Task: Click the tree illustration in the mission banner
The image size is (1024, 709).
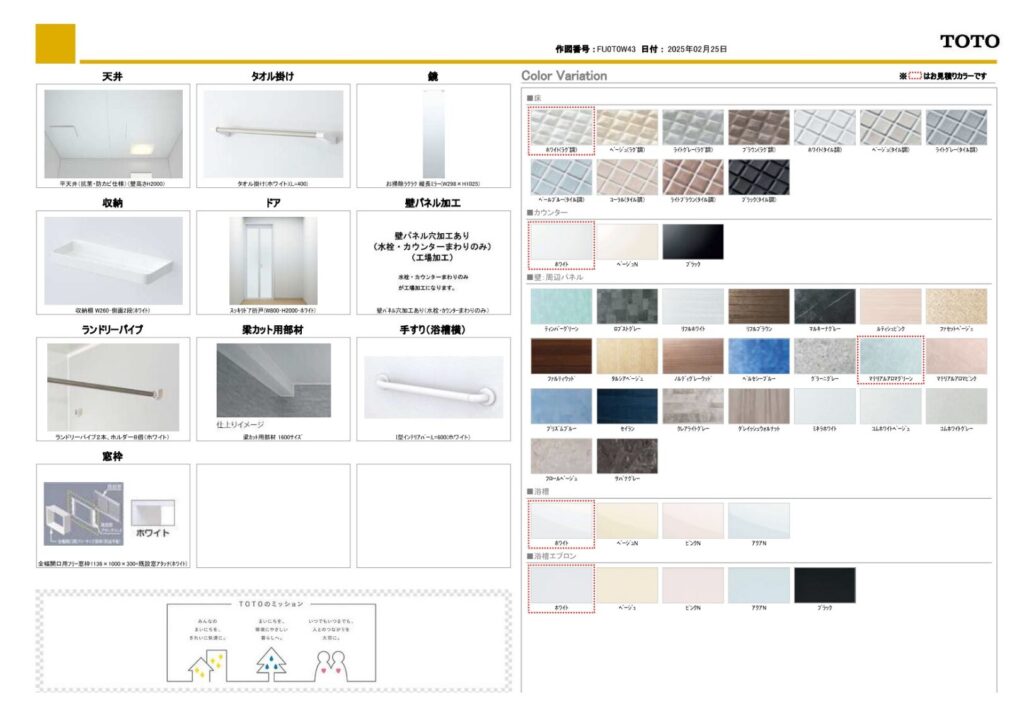Action: (x=271, y=661)
